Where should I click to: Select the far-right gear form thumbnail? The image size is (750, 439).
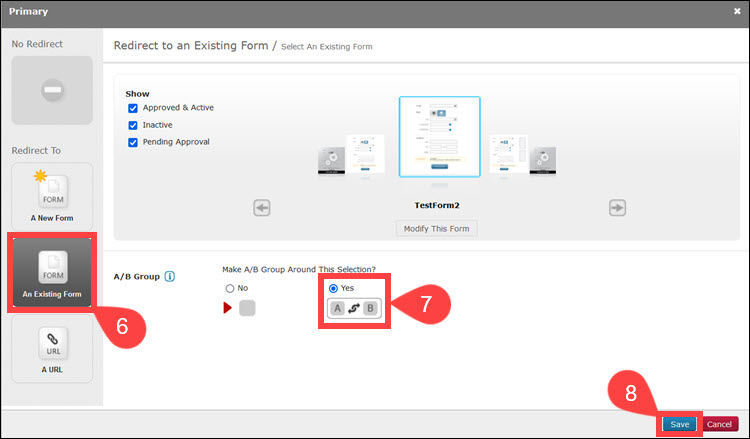pyautogui.click(x=543, y=161)
